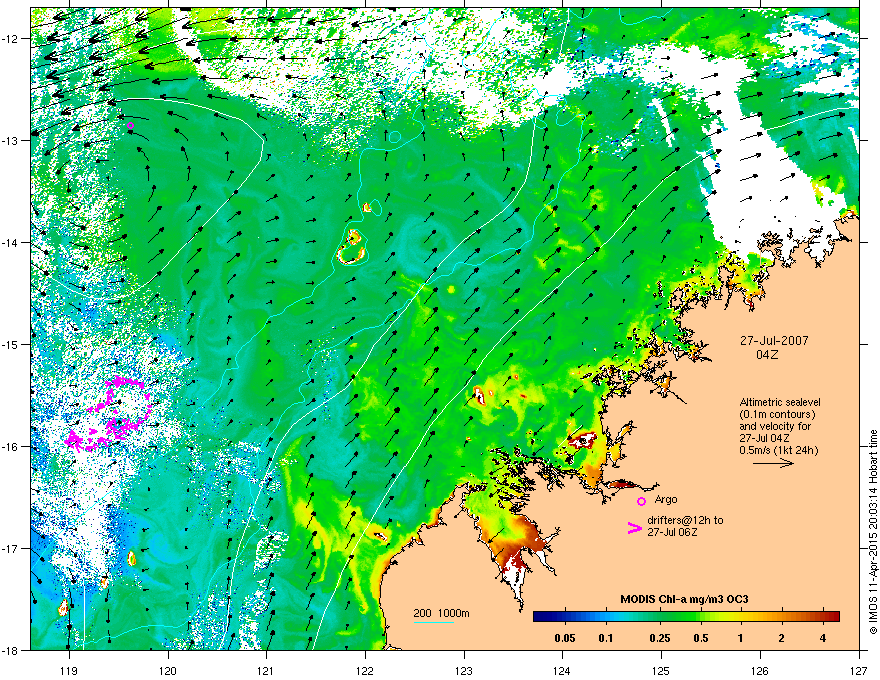Image resolution: width=880 pixels, height=680 pixels.
Task: Click the 27-Jul-2007 04Z date label
Action: [x=774, y=347]
